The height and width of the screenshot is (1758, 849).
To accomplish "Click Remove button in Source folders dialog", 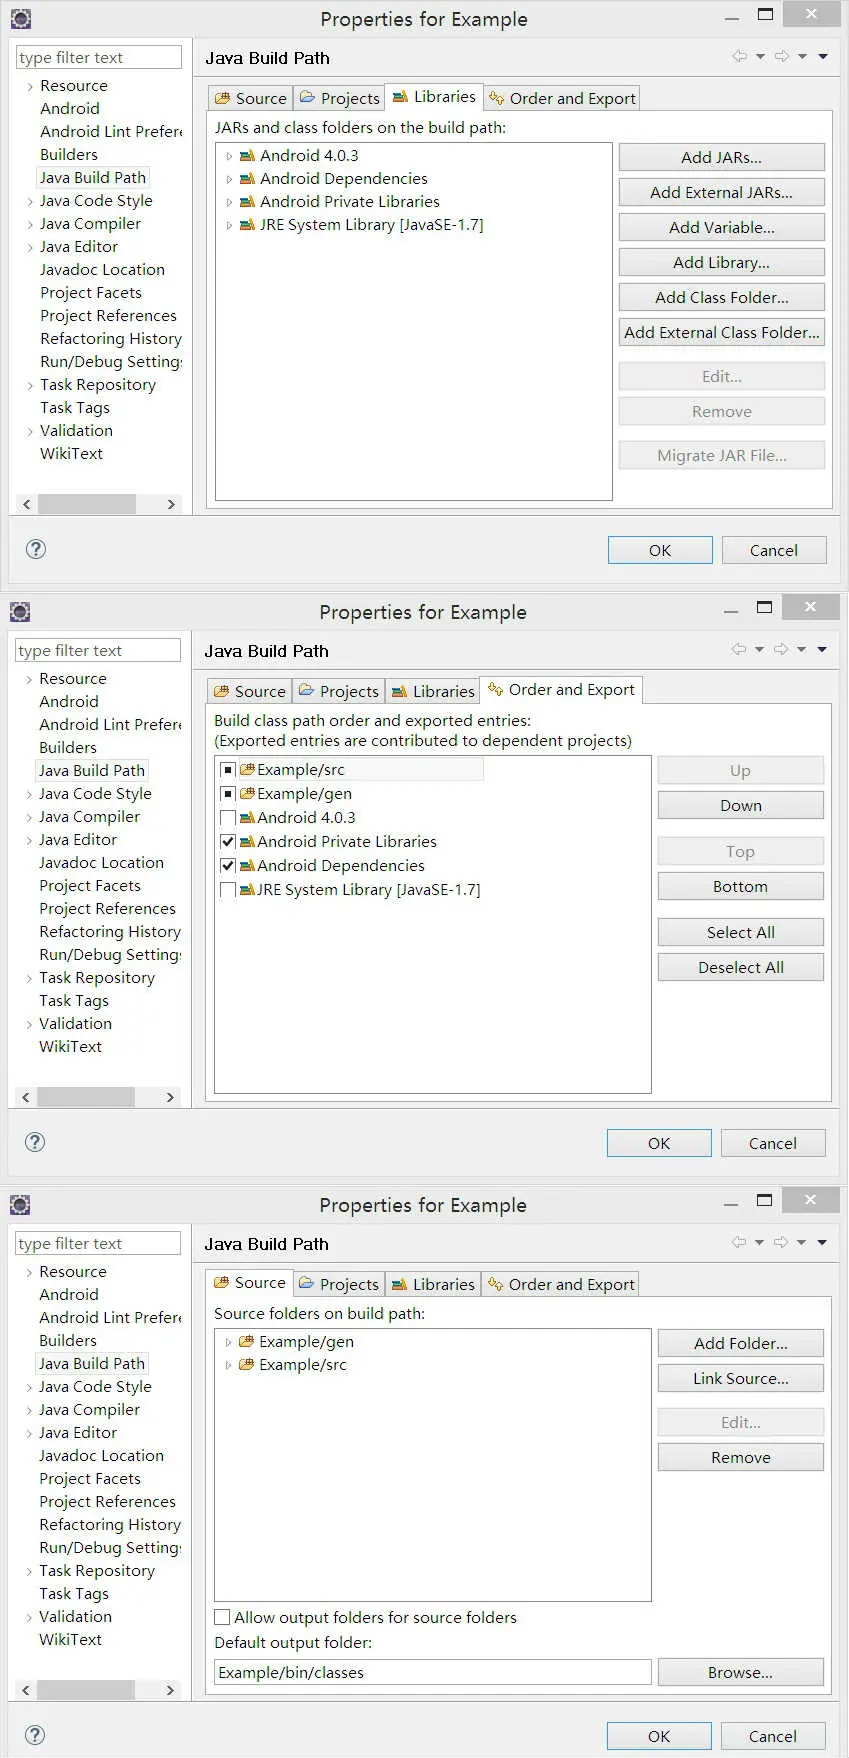I will [x=740, y=1457].
